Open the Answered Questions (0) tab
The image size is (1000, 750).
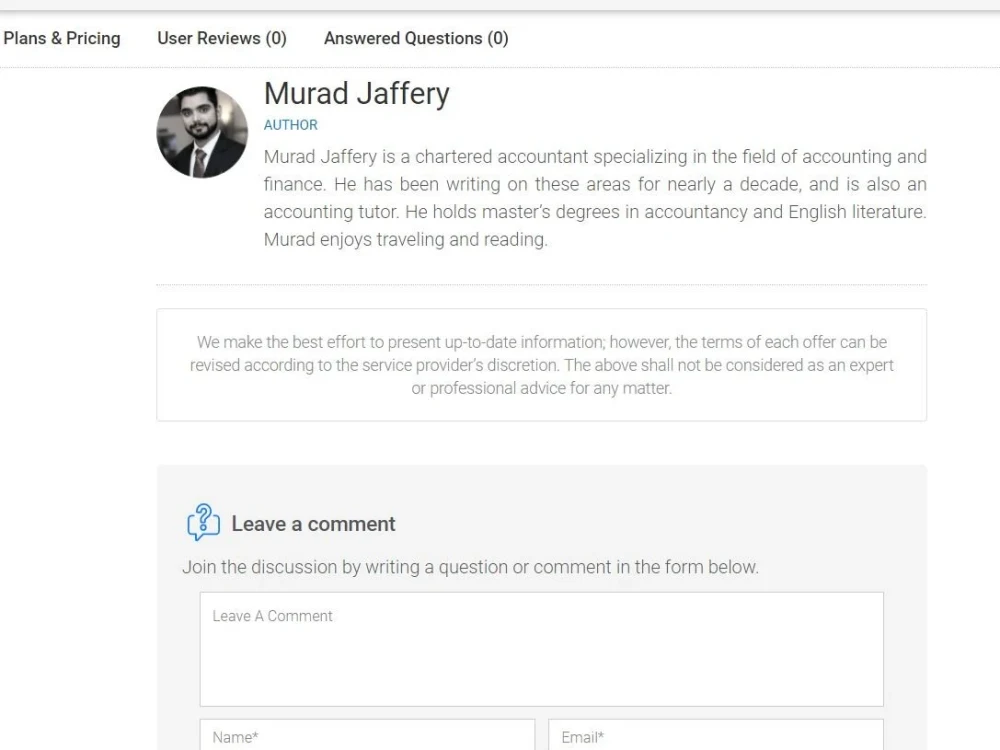[x=416, y=38]
